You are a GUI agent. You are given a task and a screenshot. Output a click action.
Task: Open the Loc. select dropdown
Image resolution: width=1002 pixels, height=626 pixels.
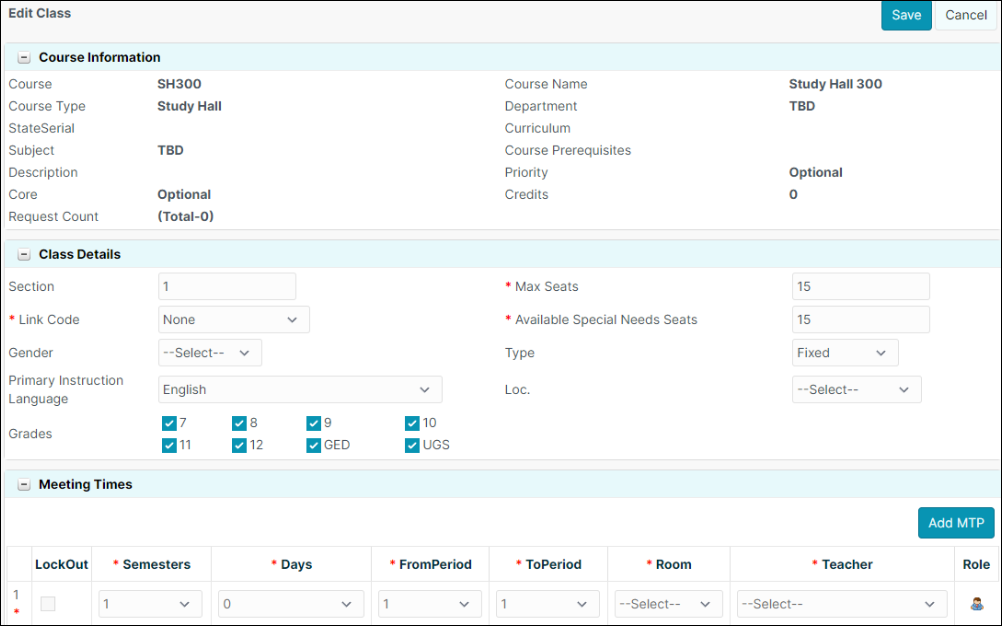pos(856,390)
